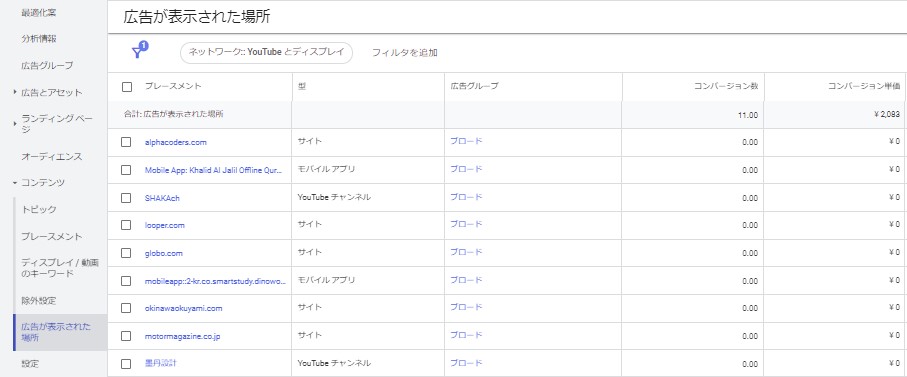Click the network YouTube and Display filter chip

pyautogui.click(x=267, y=53)
